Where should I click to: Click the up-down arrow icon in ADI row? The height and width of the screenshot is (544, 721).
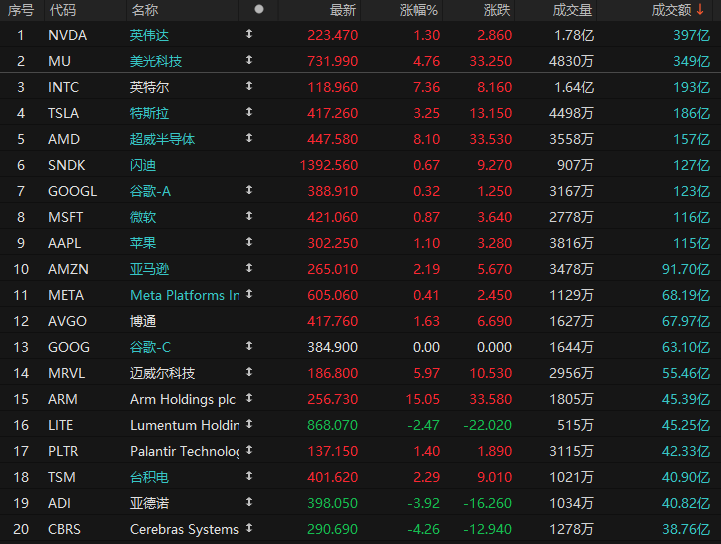249,502
